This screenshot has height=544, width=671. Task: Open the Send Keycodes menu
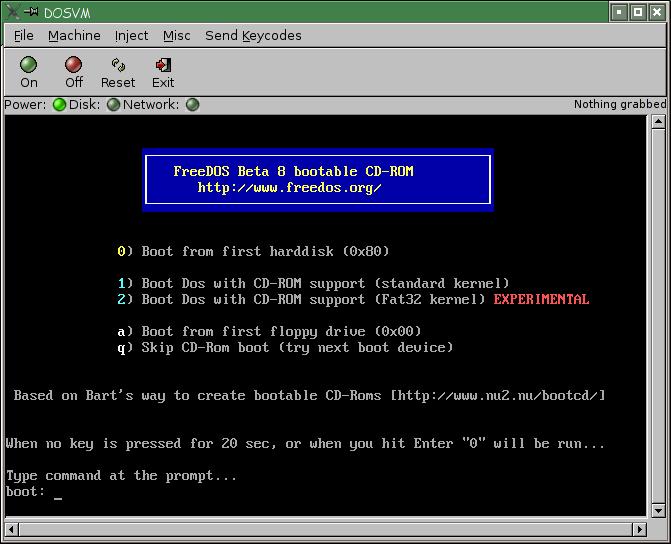(x=253, y=36)
